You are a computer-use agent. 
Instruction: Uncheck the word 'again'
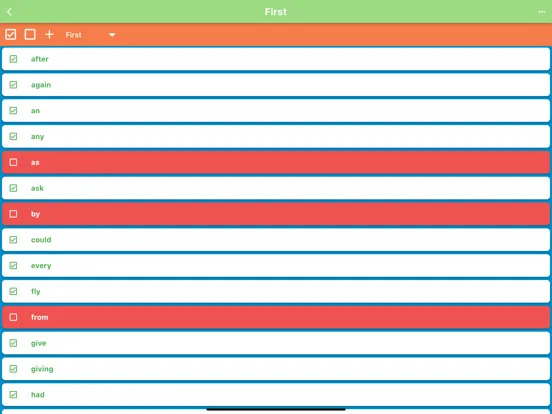coord(13,85)
